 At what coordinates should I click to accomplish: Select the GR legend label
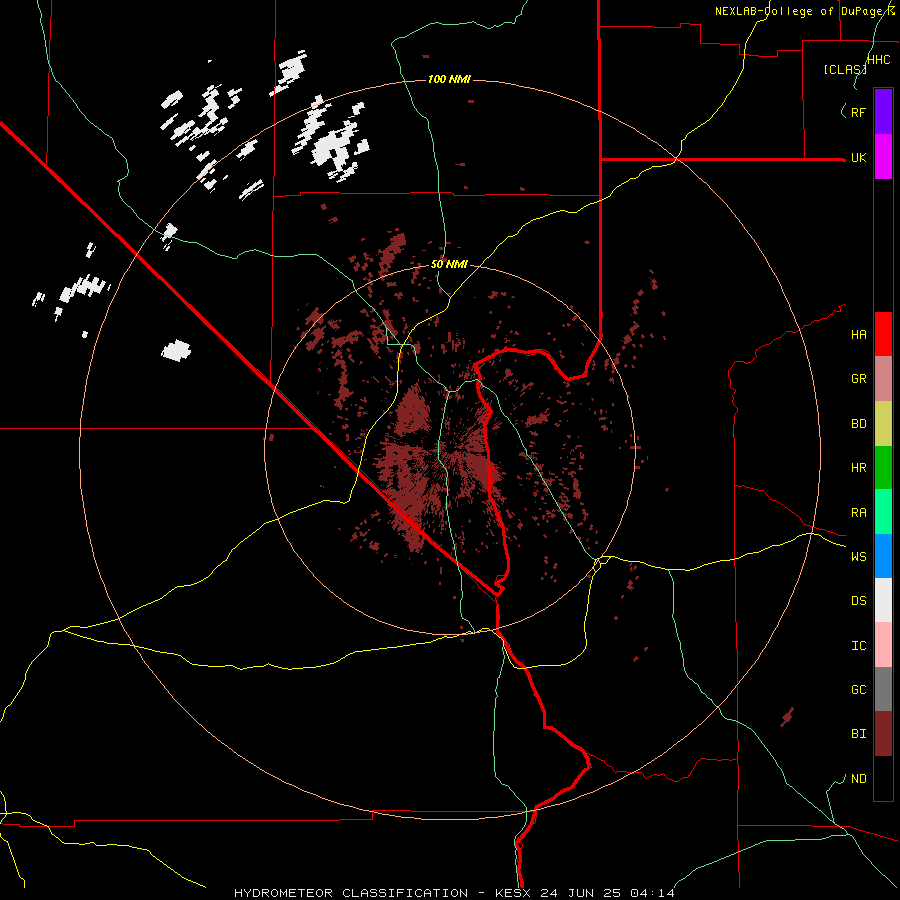[x=858, y=379]
